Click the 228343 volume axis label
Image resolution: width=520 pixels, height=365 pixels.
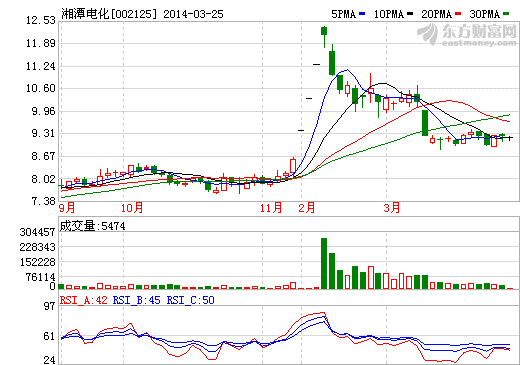click(37, 247)
